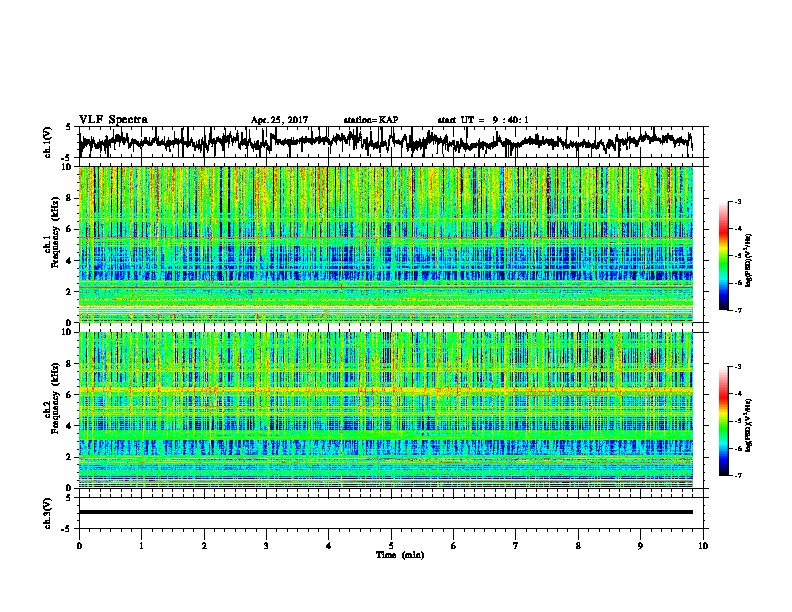Click the ch.1 color bar unit label
Image resolution: width=792 pixels, height=612 pixels.
[749, 260]
